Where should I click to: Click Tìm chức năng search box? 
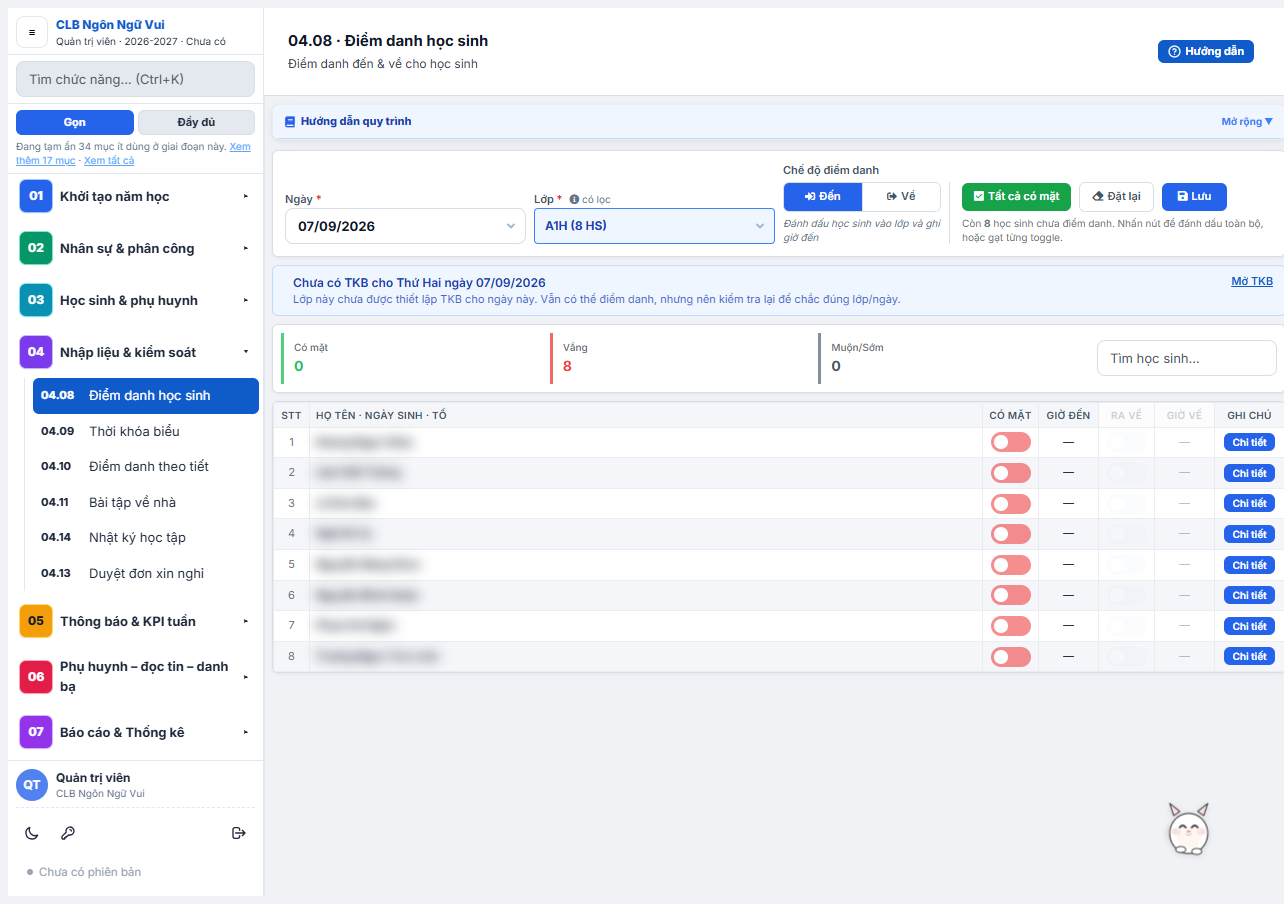[135, 79]
